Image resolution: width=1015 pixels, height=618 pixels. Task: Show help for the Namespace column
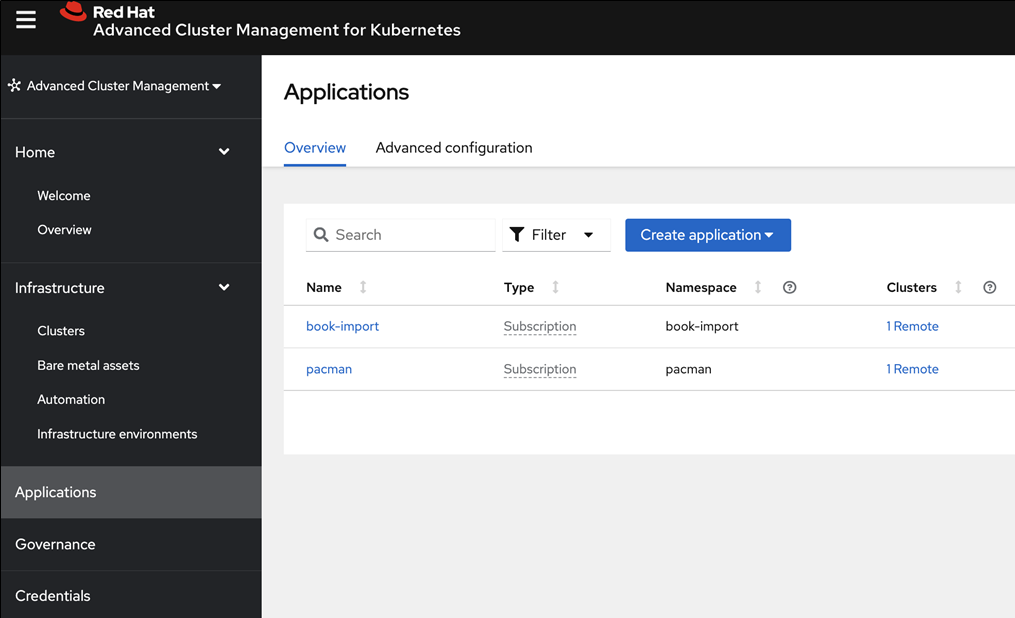point(789,288)
